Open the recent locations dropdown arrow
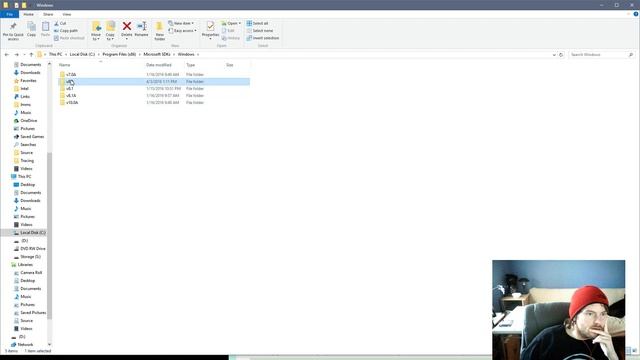Screen dimensions: 640x360 [x=24, y=54]
